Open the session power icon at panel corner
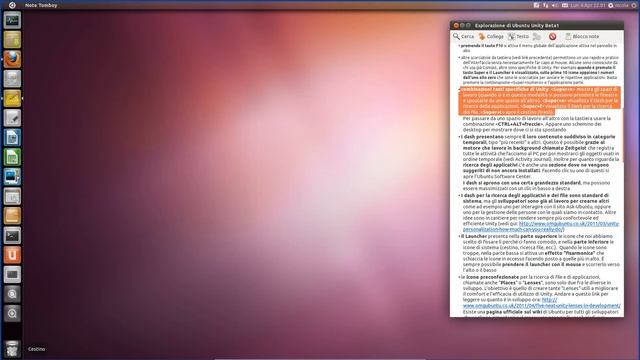Image resolution: width=640 pixels, height=360 pixels. pyautogui.click(x=634, y=5)
